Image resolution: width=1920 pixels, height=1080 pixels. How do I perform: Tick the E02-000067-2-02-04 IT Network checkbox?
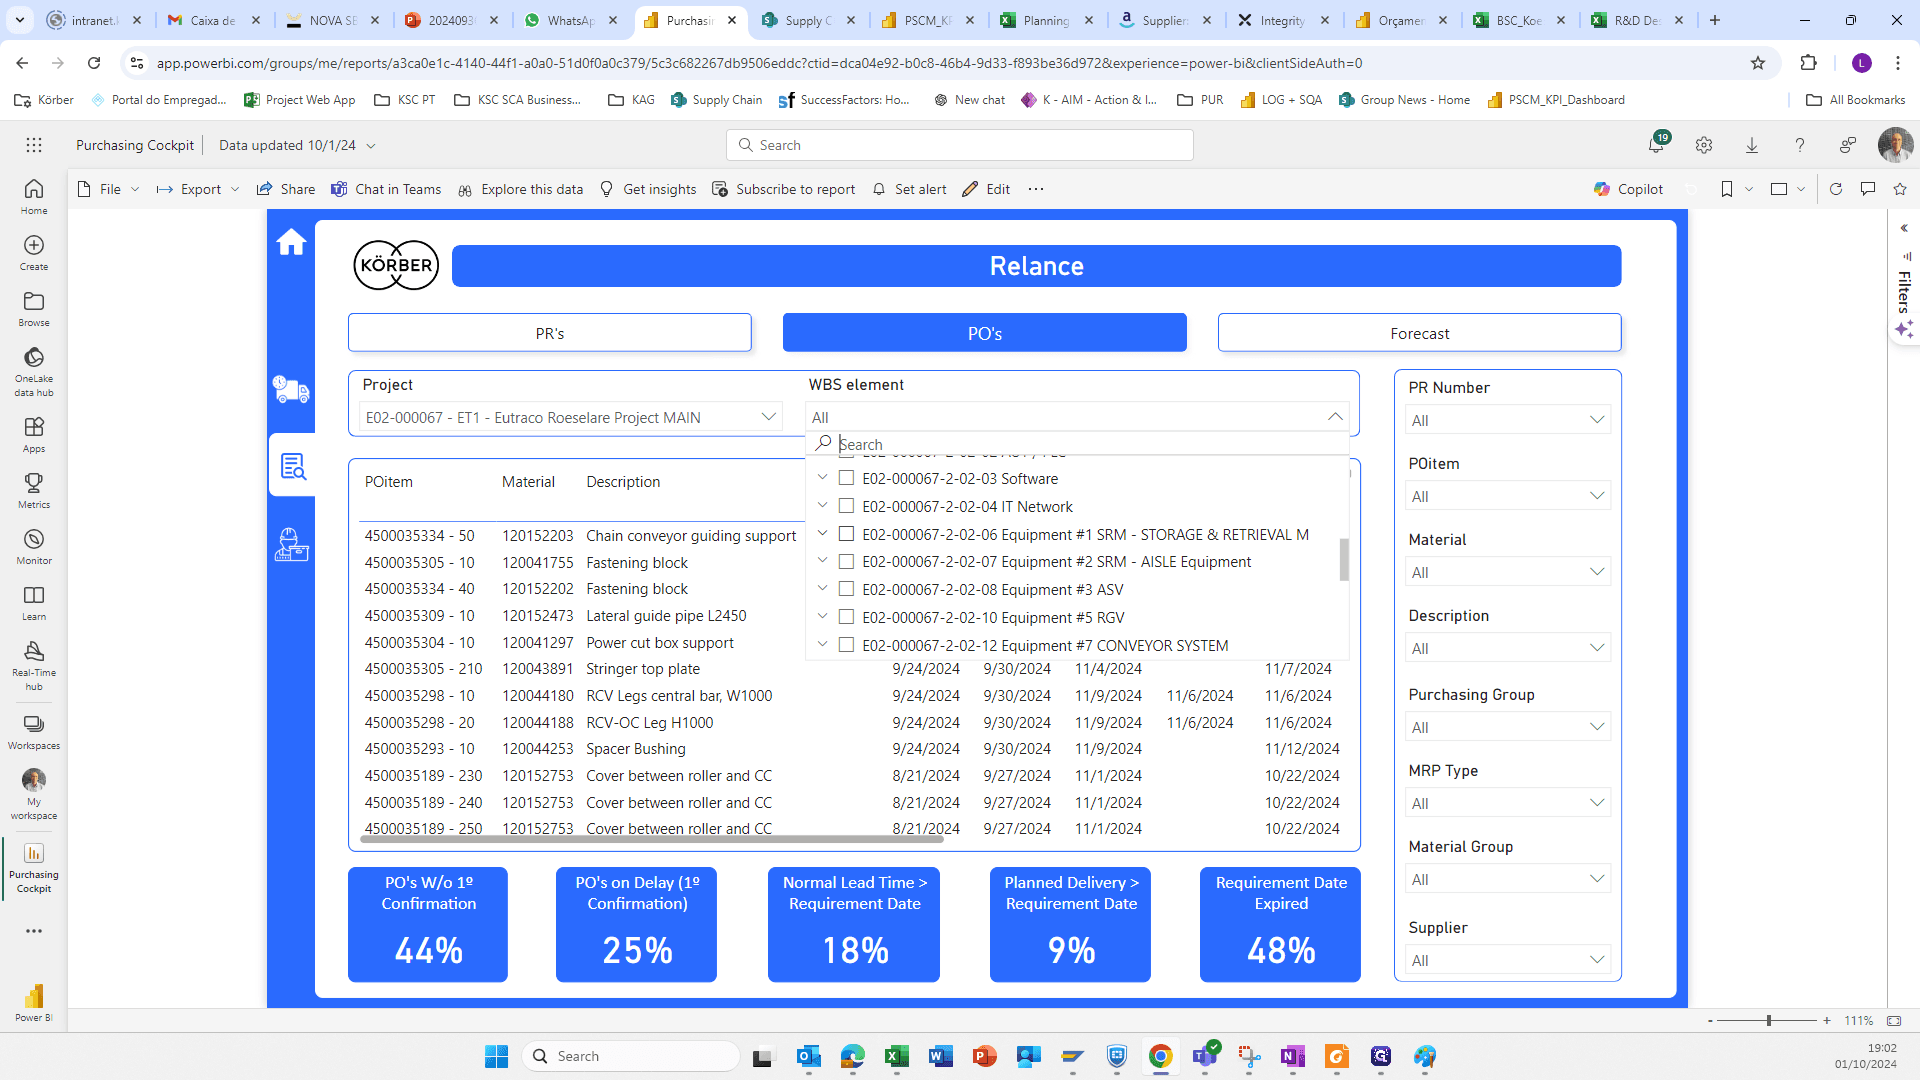click(x=846, y=506)
